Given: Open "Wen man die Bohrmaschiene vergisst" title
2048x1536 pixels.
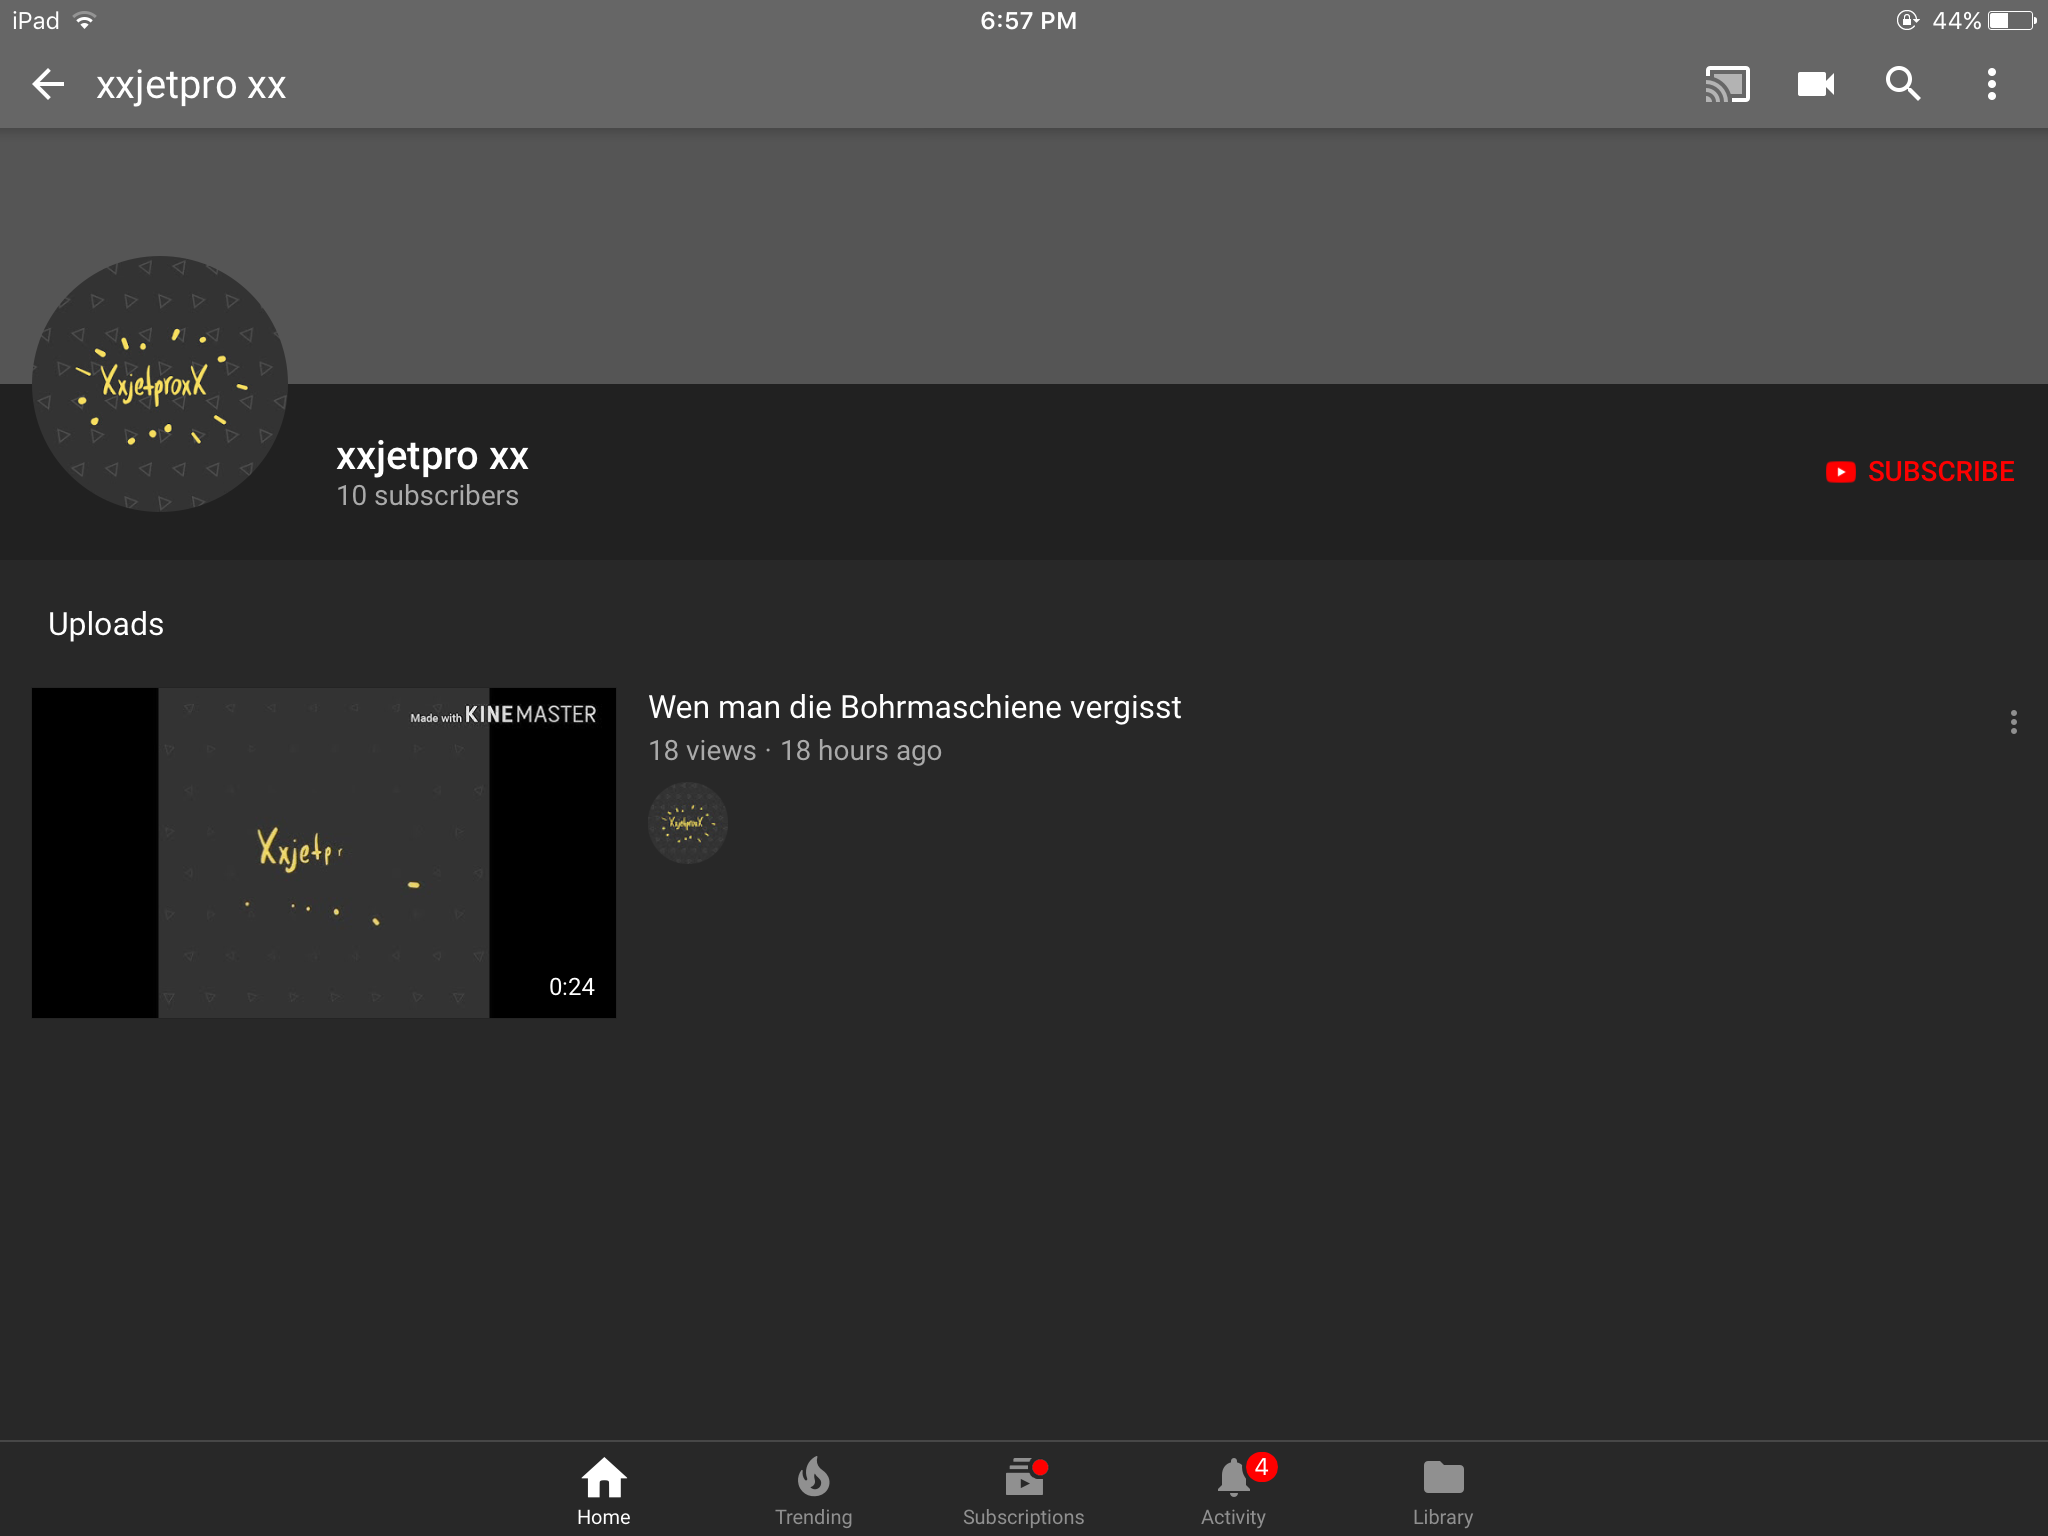Looking at the screenshot, I should 914,707.
